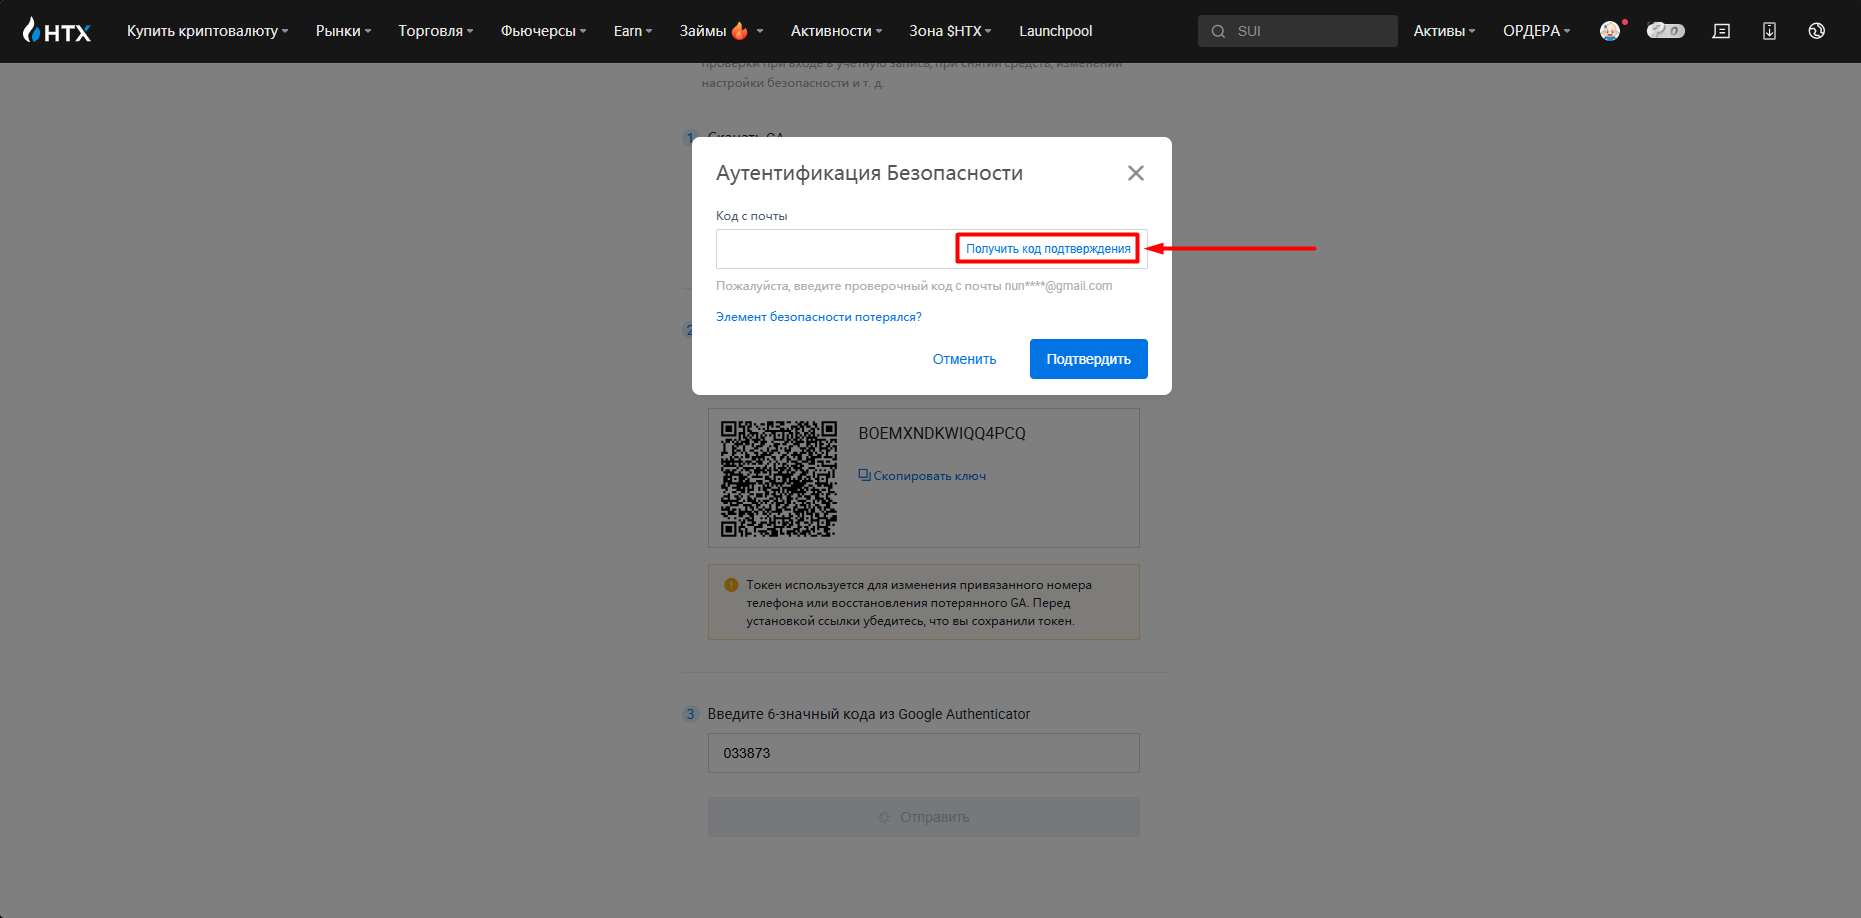The image size is (1861, 918).
Task: Click the Отменить button
Action: pyautogui.click(x=964, y=359)
